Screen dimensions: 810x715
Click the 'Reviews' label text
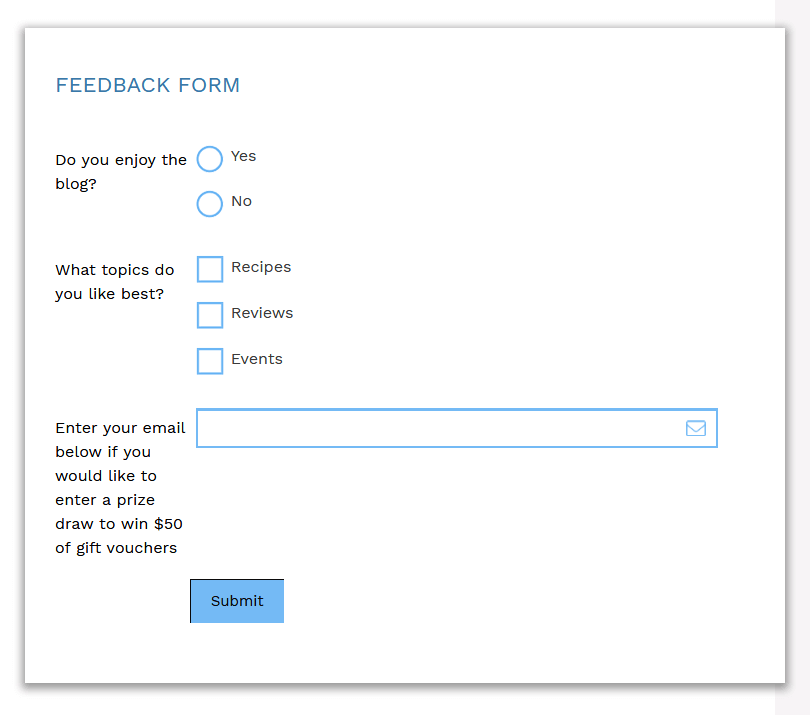(262, 313)
